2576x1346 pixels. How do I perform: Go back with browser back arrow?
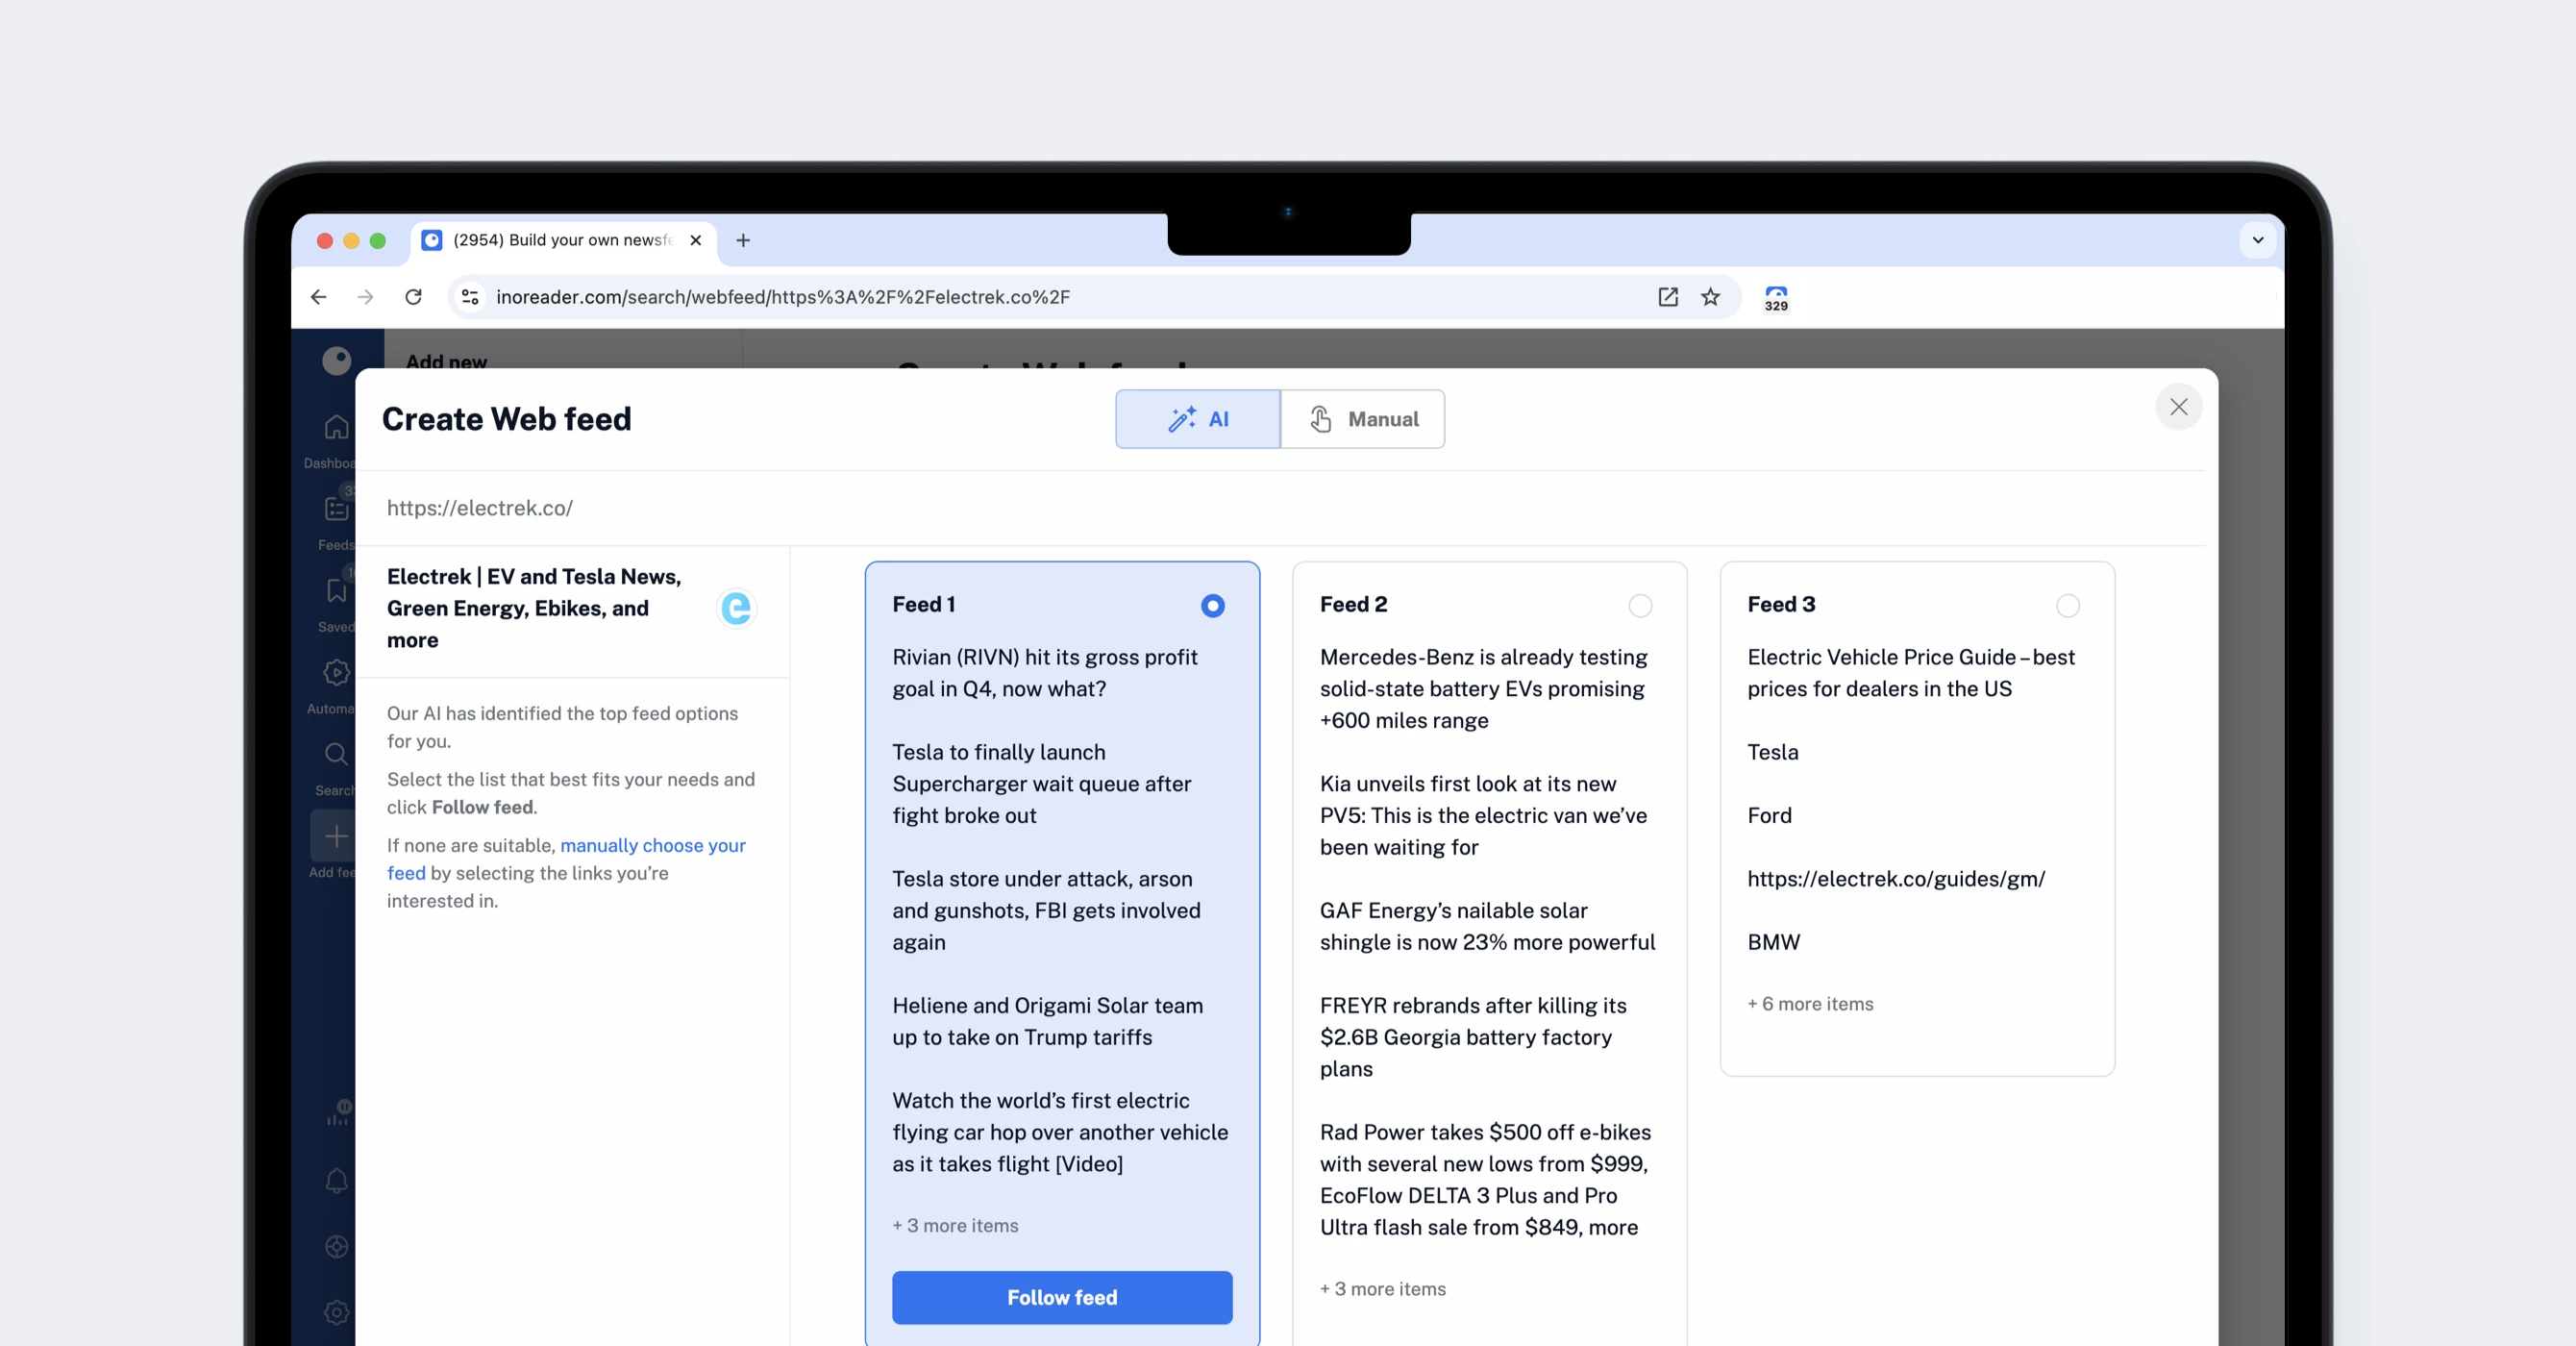[319, 297]
